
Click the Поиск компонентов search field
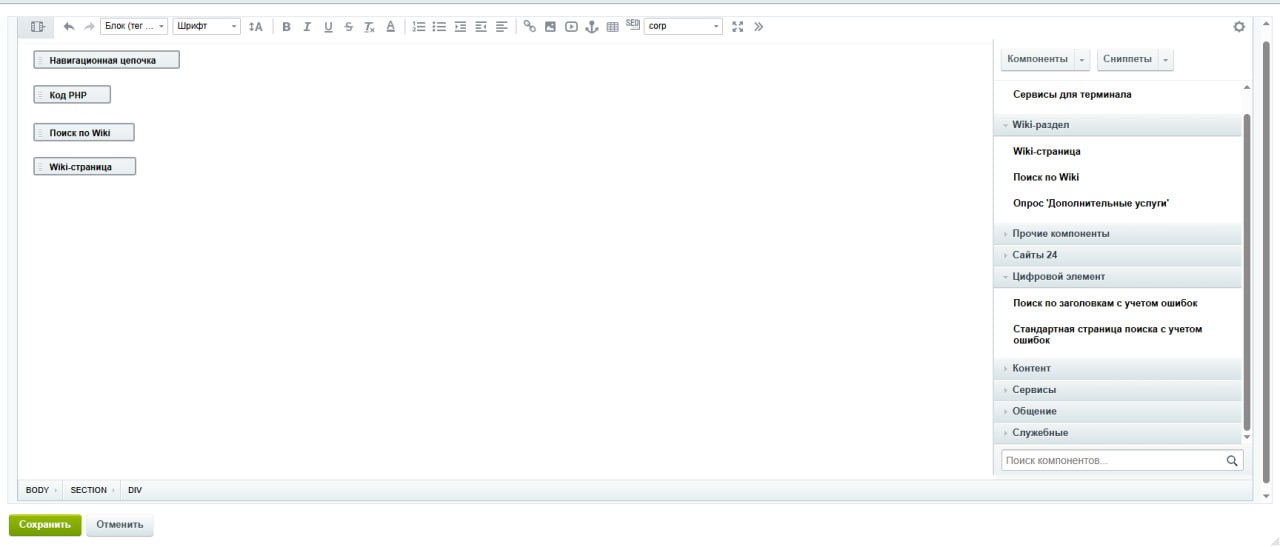click(1112, 461)
